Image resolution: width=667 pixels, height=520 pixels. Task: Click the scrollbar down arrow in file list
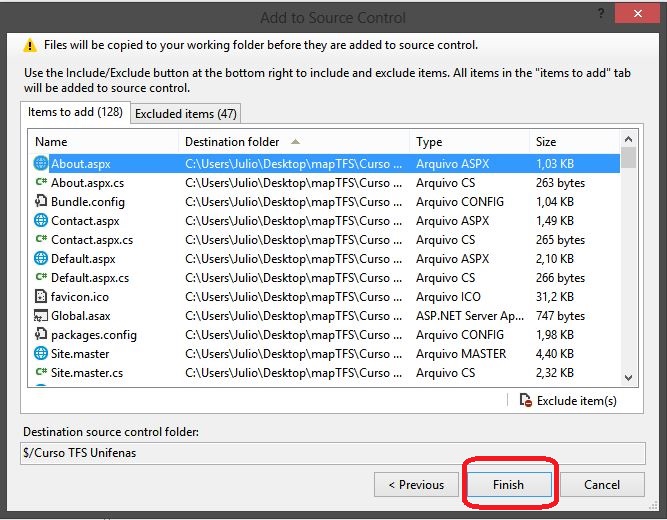pos(629,377)
